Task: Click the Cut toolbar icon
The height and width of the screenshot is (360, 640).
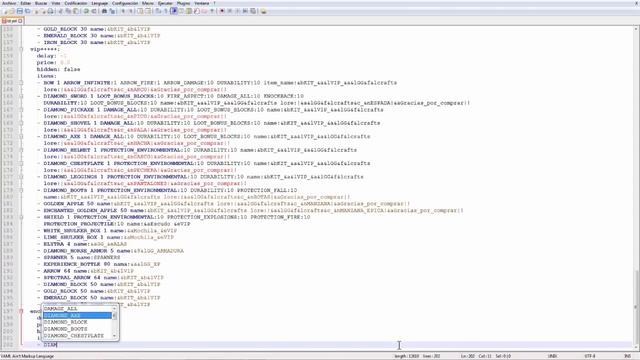Action: click(x=60, y=11)
